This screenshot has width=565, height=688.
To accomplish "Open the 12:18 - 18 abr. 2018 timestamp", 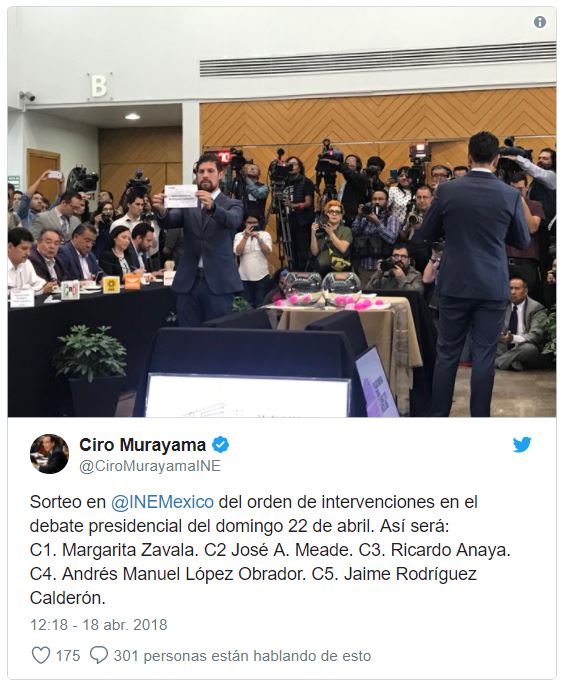I will [99, 624].
